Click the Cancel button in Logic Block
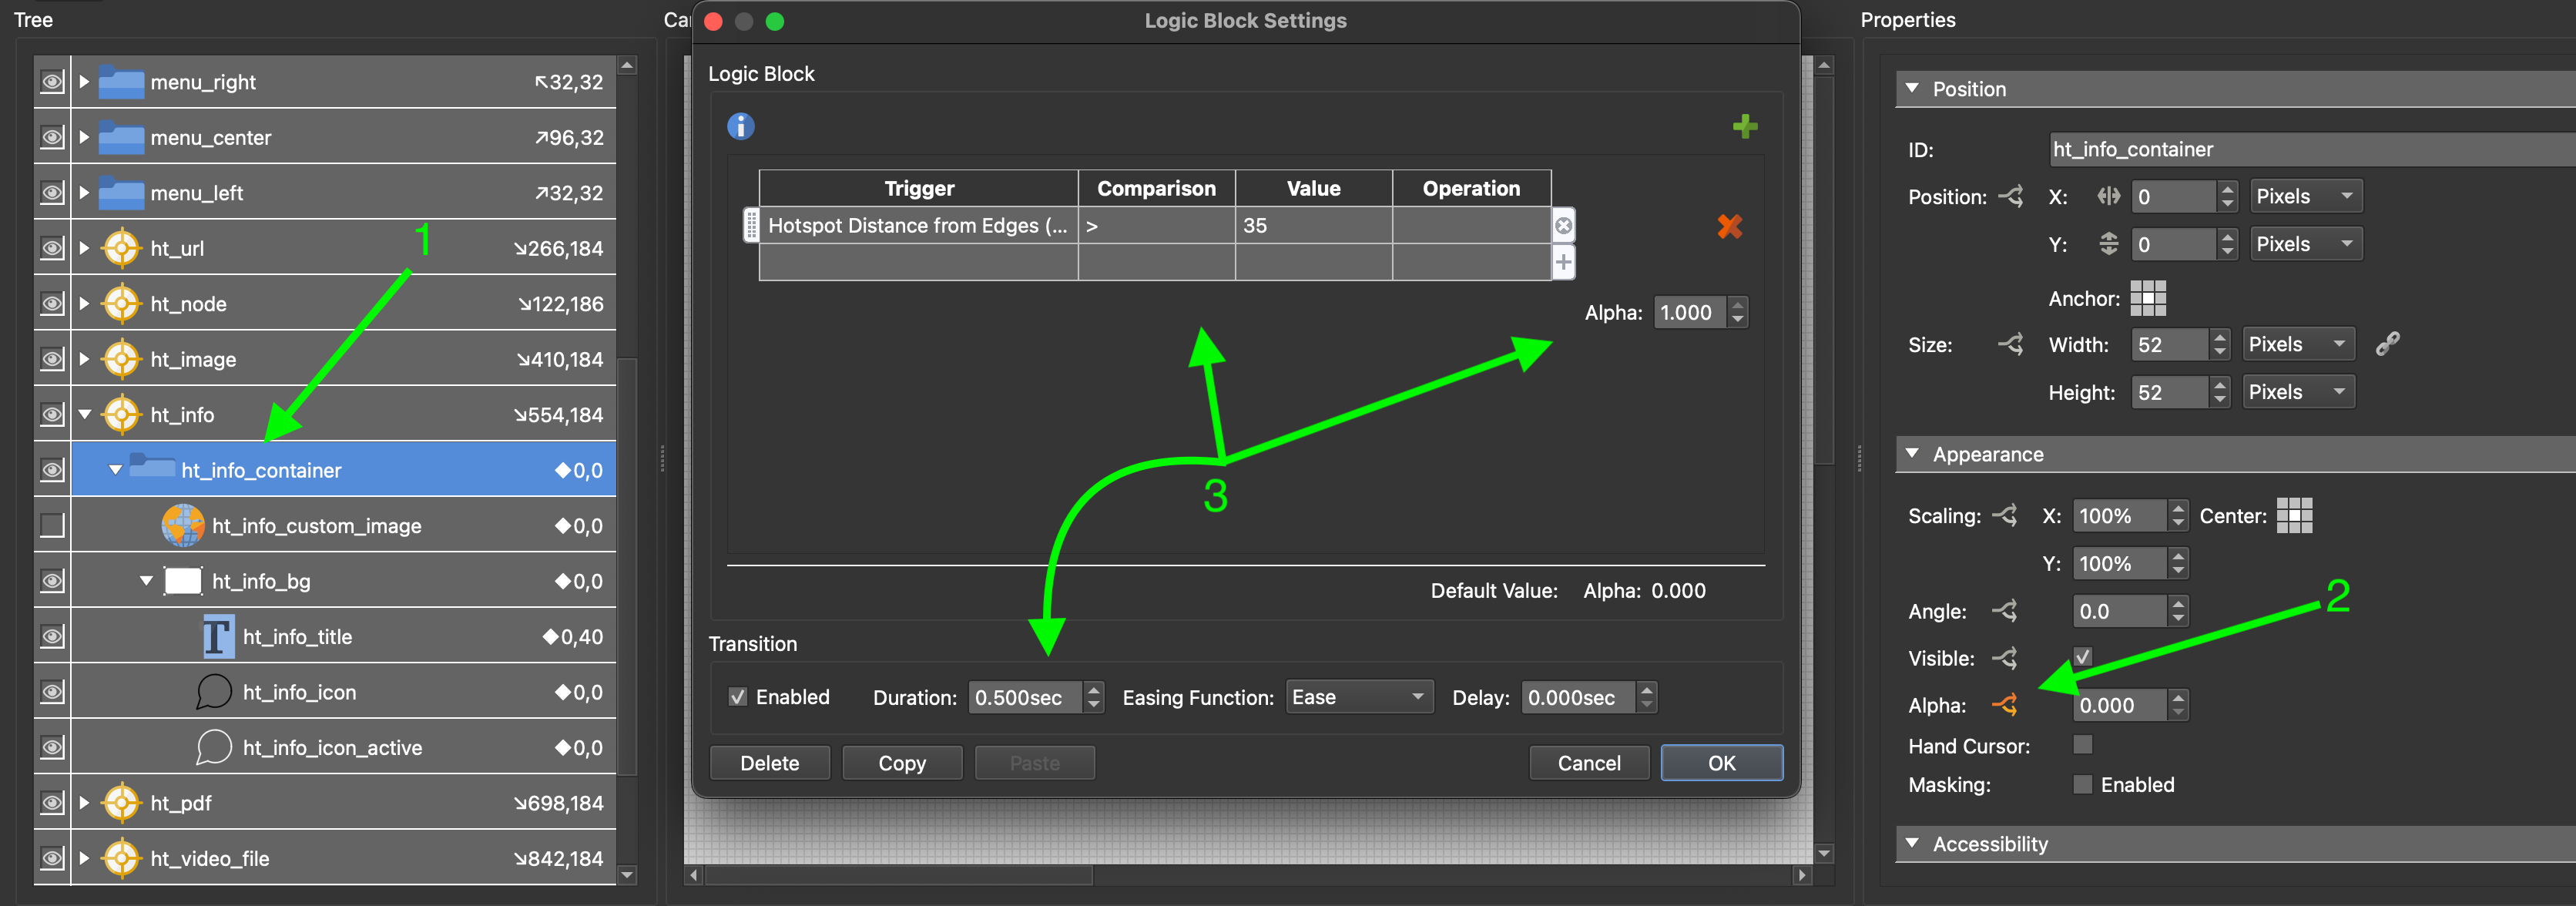Viewport: 2576px width, 906px height. tap(1587, 761)
